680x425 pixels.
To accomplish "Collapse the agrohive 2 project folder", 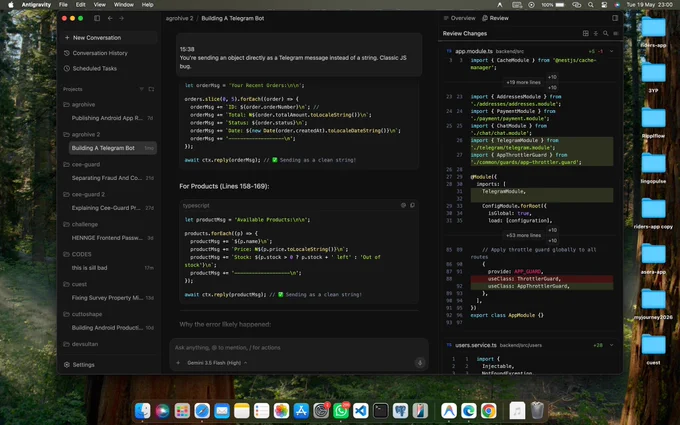I will [x=82, y=134].
